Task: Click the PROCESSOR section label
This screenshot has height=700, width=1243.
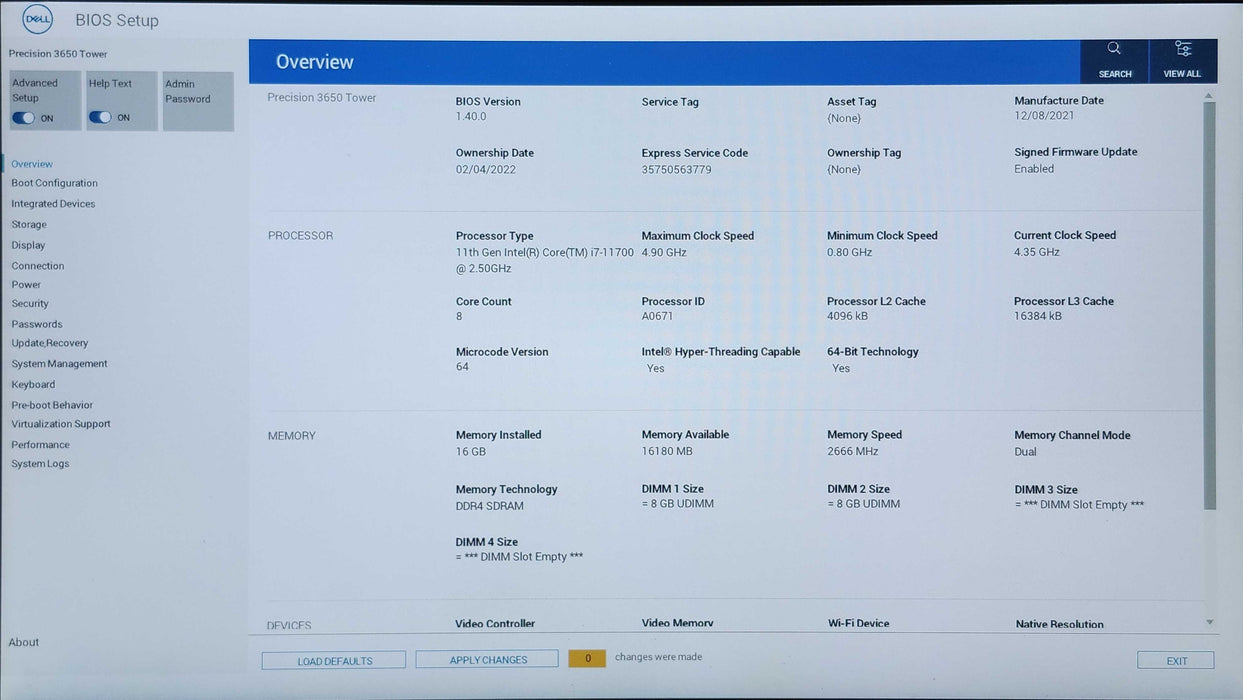Action: coord(300,236)
